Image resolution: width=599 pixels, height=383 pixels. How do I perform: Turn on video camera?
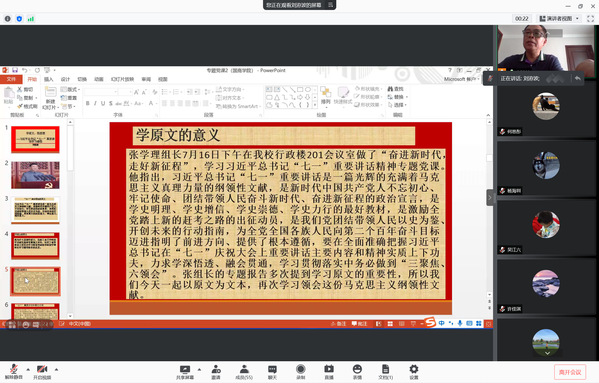pyautogui.click(x=42, y=372)
